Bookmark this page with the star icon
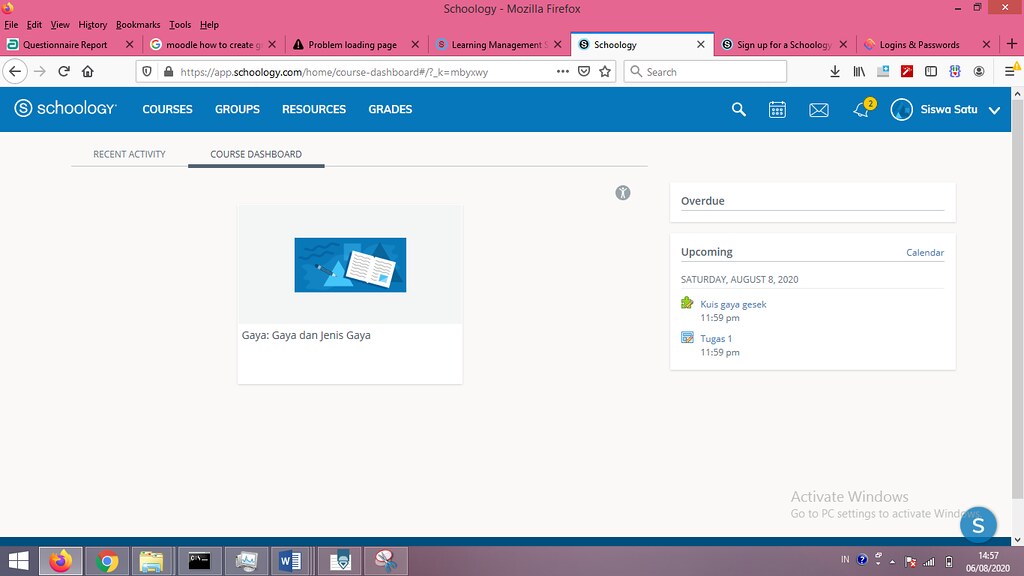This screenshot has width=1024, height=576. point(605,72)
